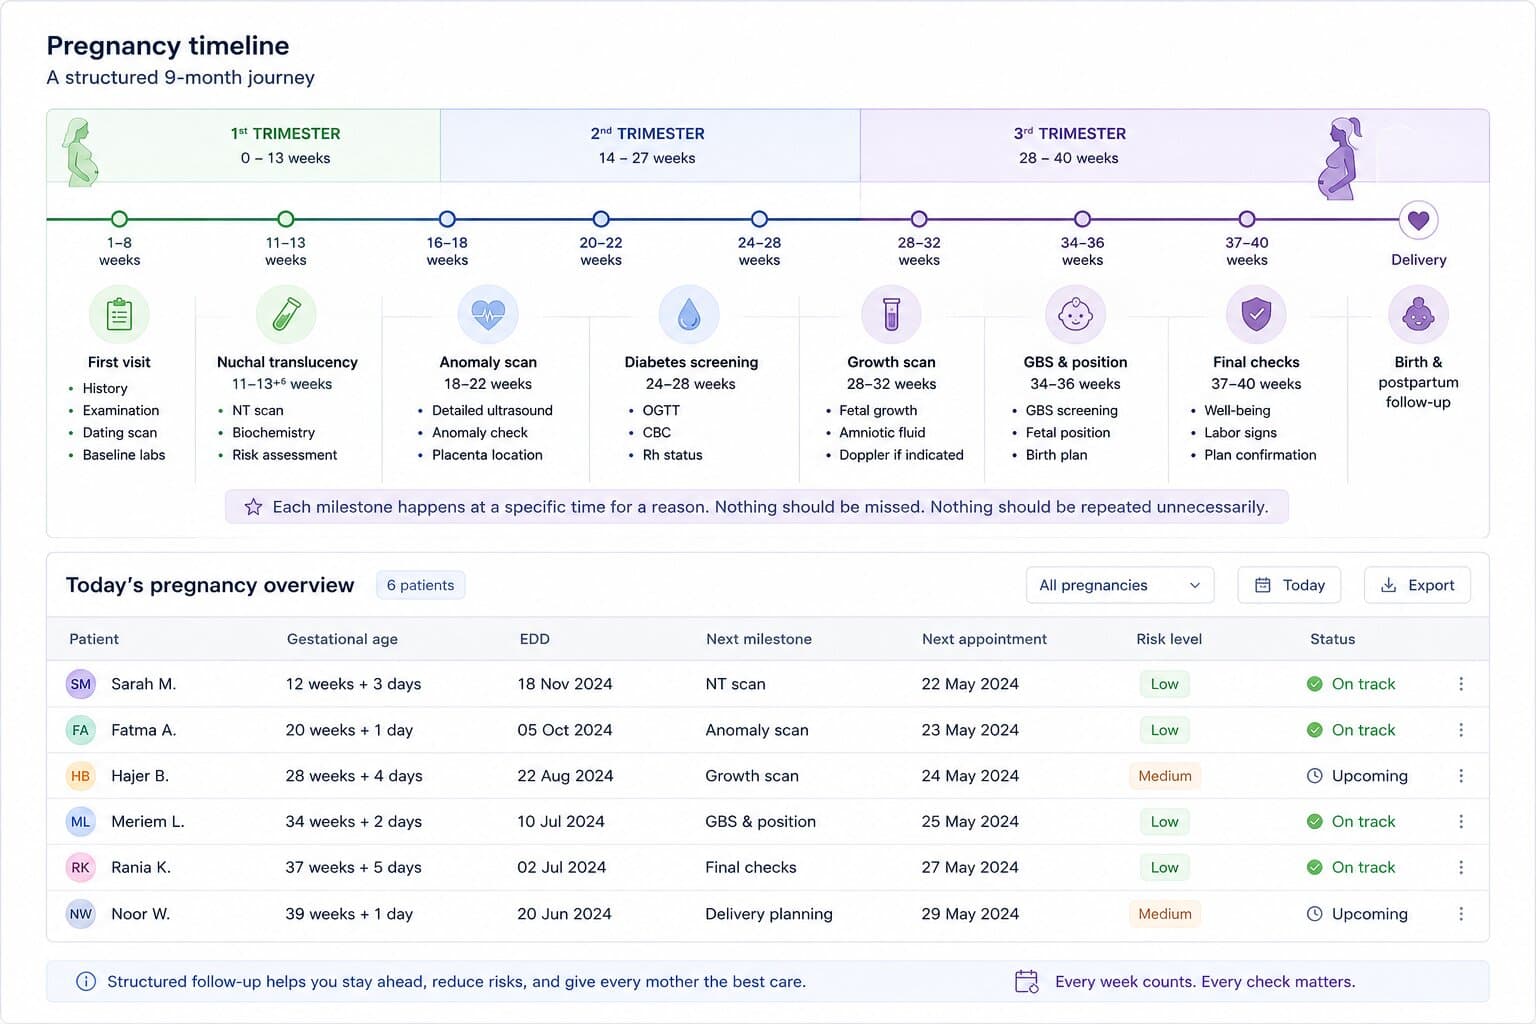Select the 24–28 weeks timeline marker
This screenshot has width=1536, height=1024.
pos(759,219)
